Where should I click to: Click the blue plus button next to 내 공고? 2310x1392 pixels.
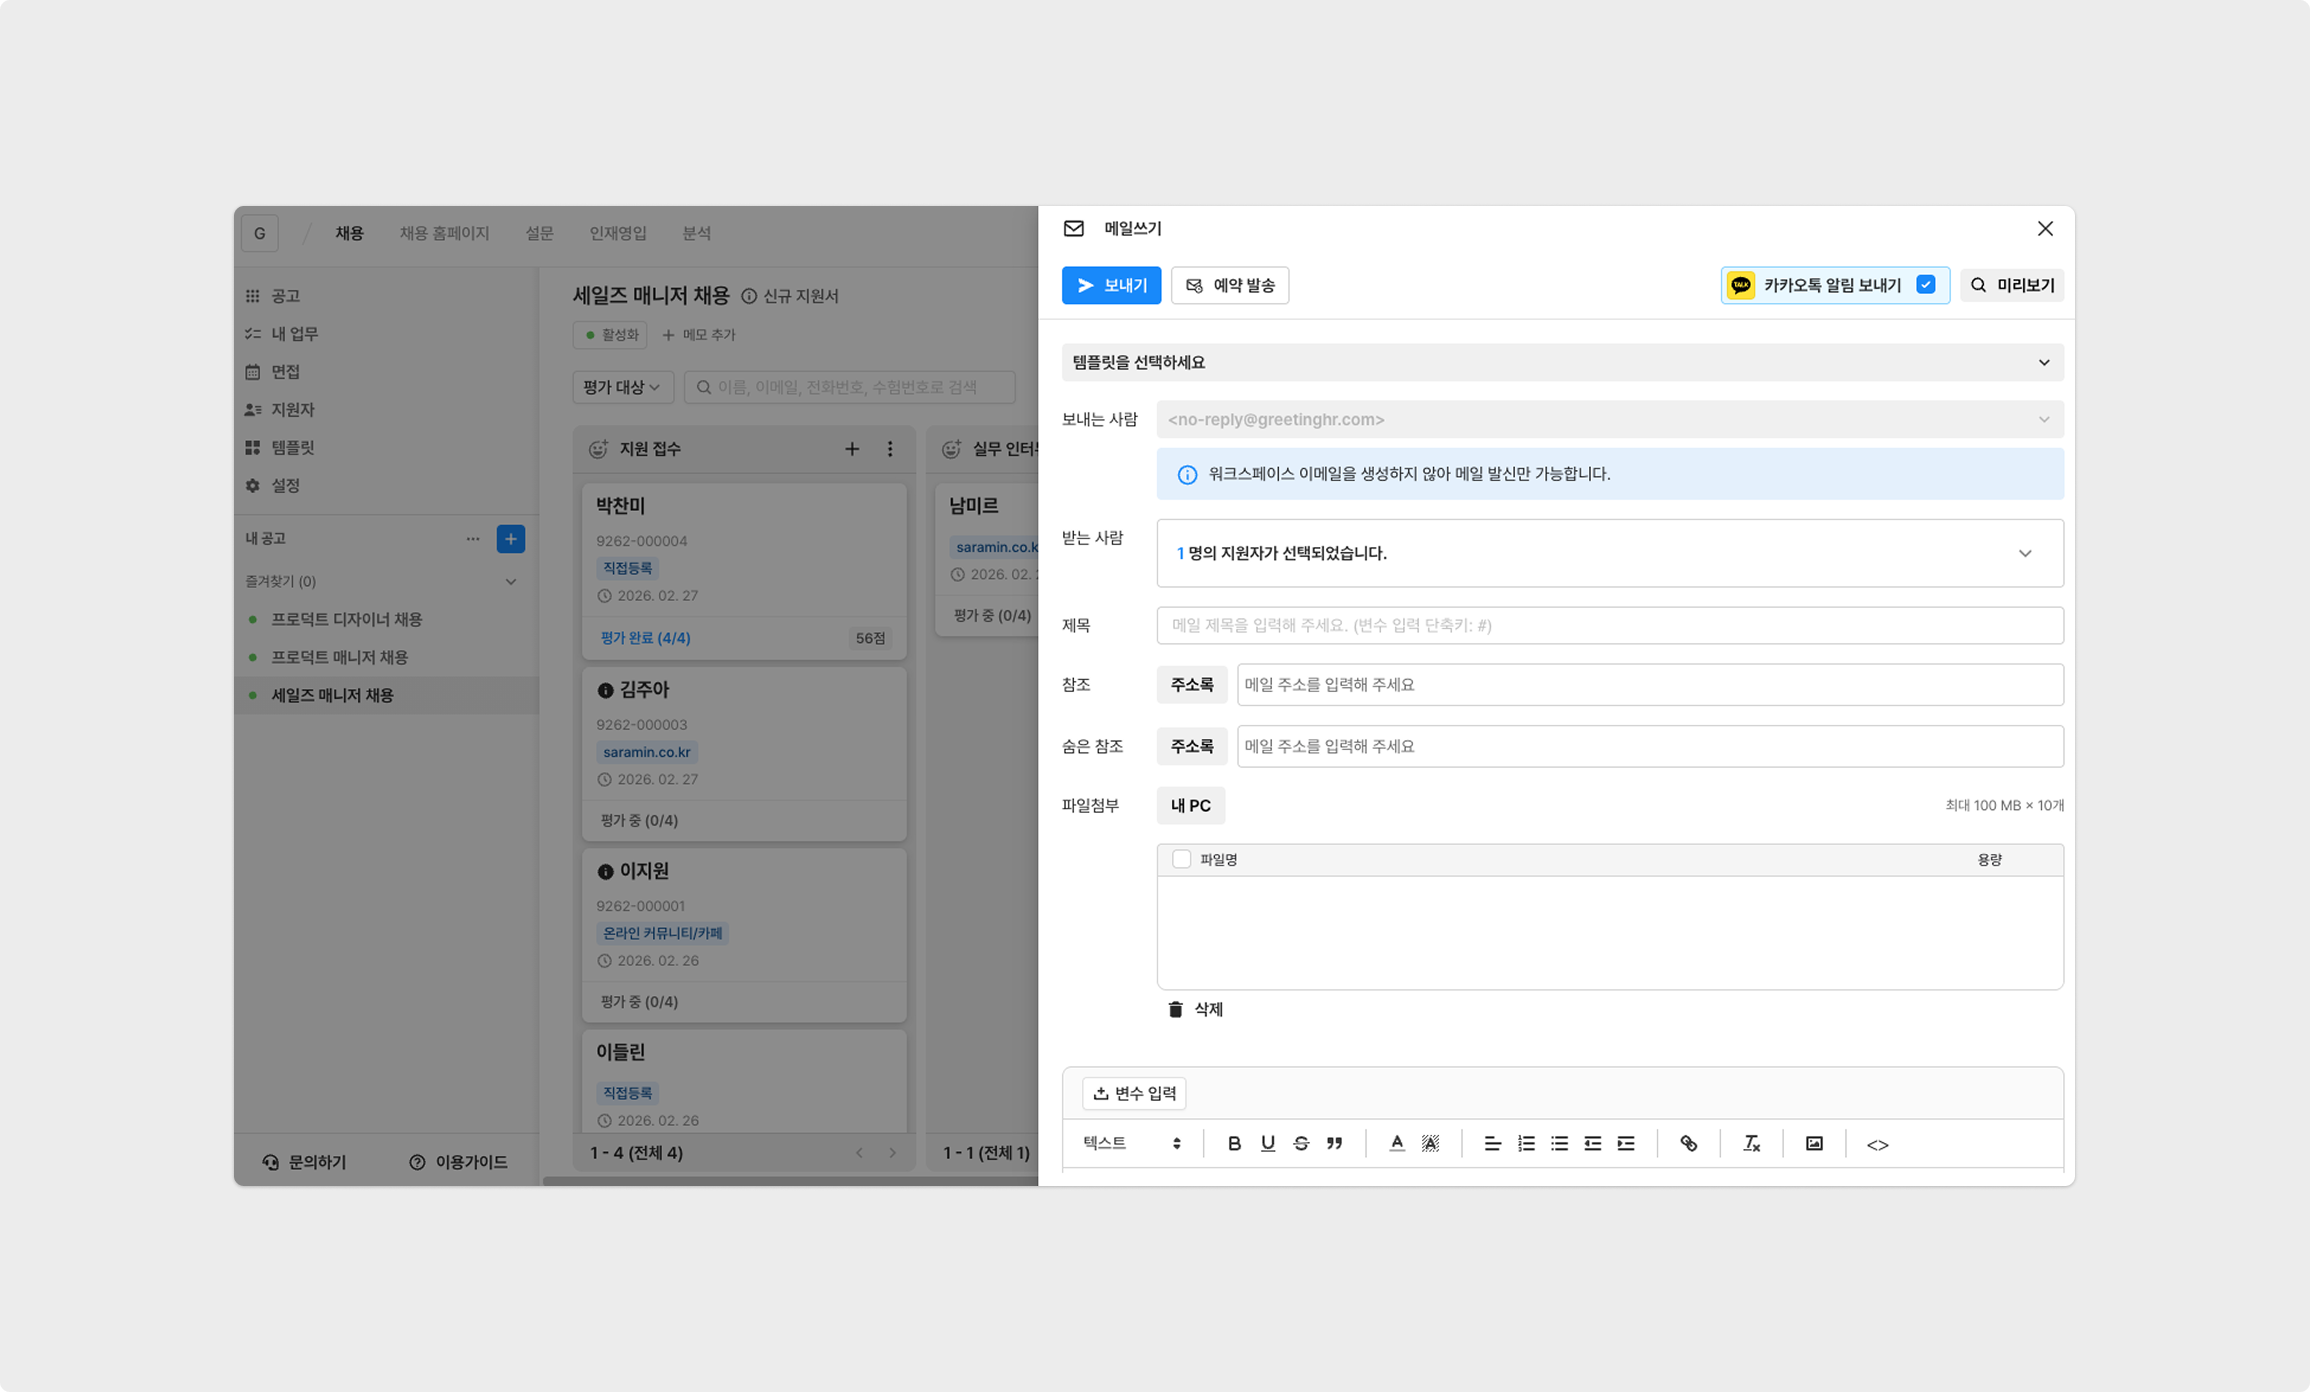point(511,539)
